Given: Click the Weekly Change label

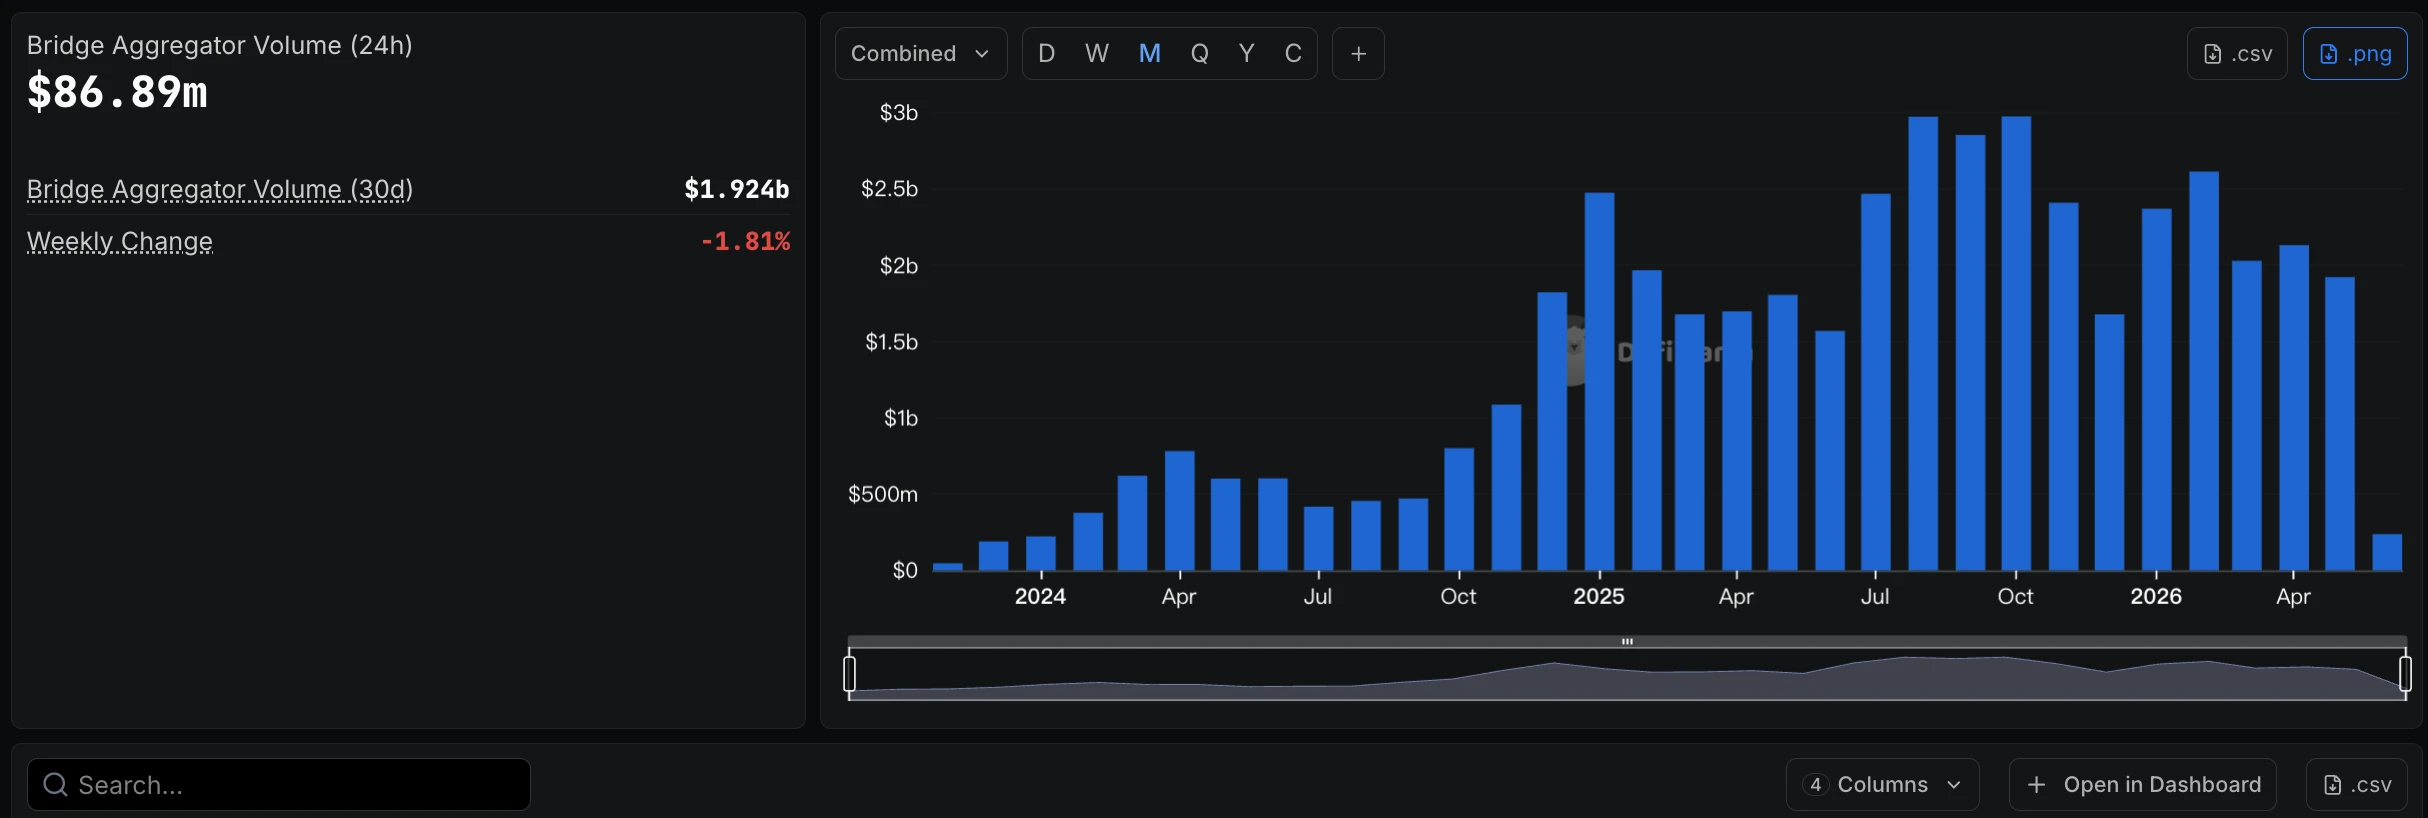Looking at the screenshot, I should click(120, 242).
